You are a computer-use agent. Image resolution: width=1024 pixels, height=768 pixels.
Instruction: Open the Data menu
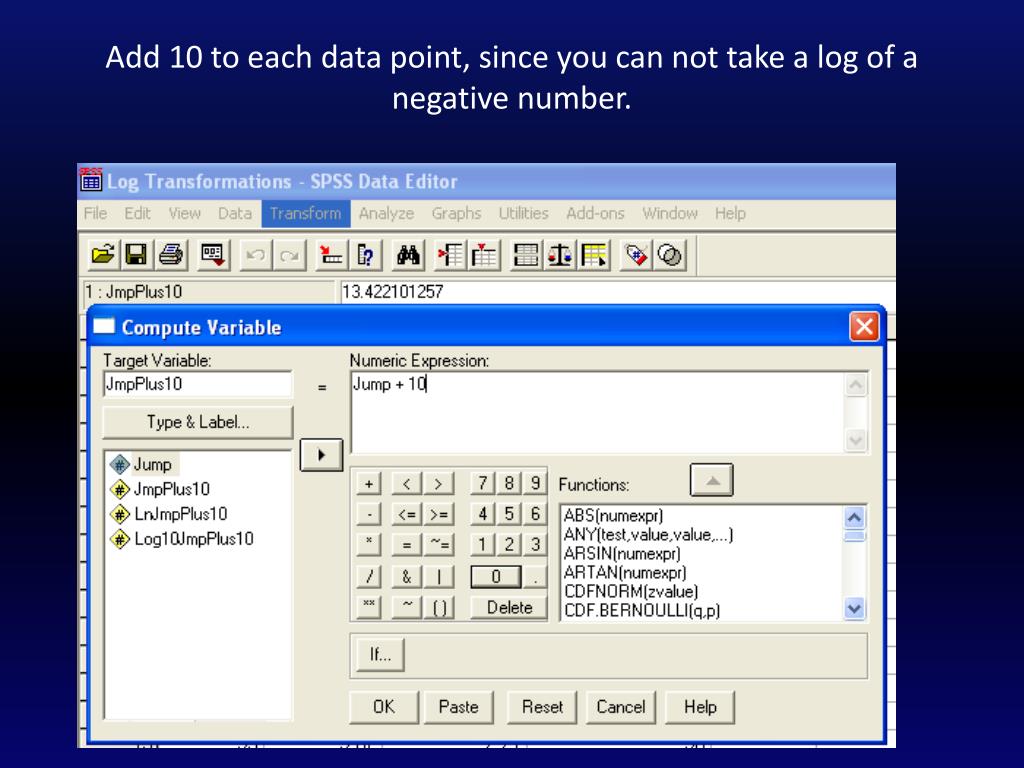click(x=234, y=214)
